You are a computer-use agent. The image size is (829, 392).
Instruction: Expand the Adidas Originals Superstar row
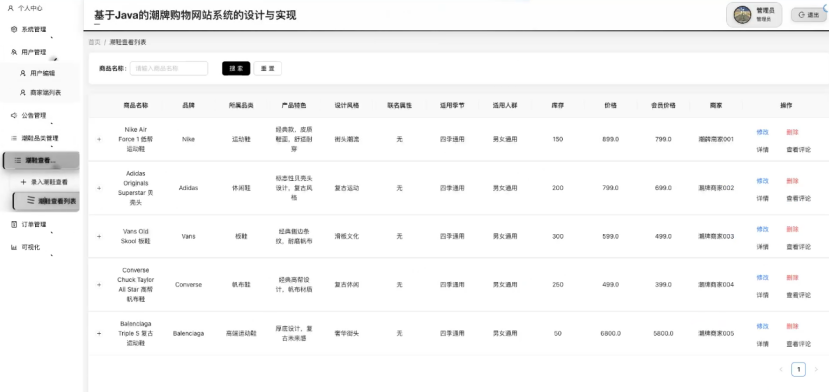tap(99, 188)
